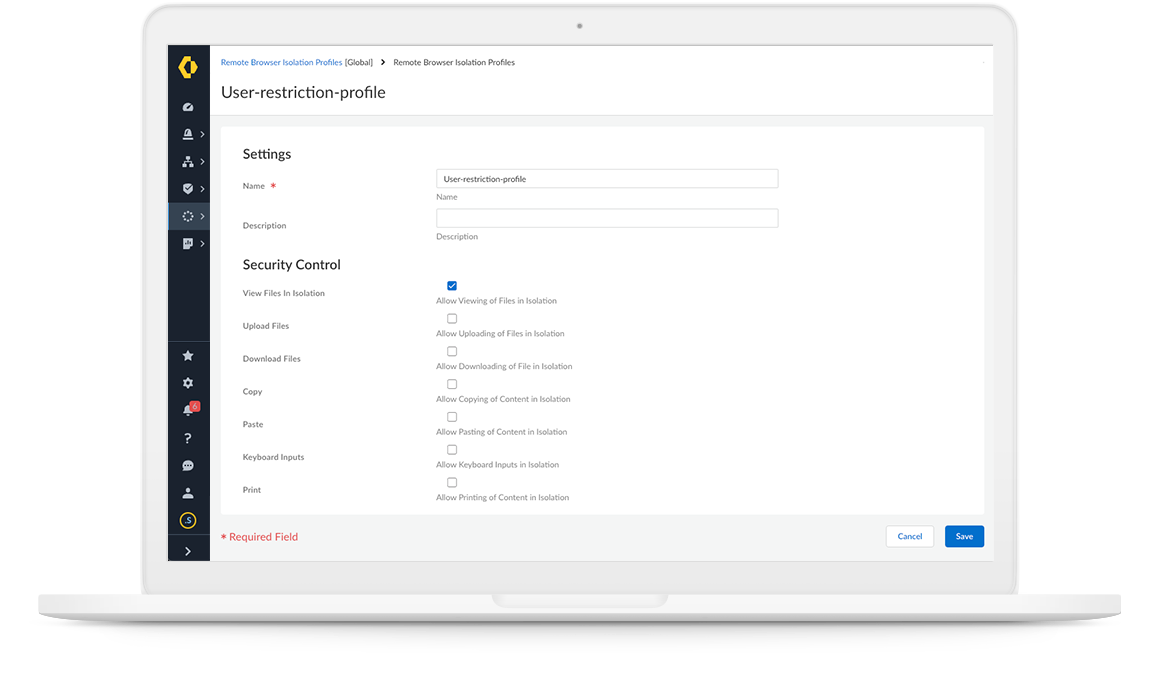
Task: Check Allow Printing of Content in Isolation
Action: (452, 482)
